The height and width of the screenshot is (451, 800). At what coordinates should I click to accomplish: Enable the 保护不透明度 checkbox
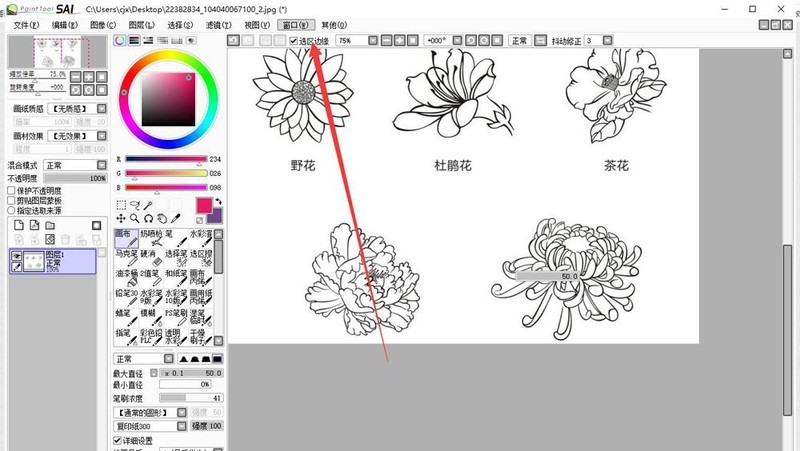point(11,190)
